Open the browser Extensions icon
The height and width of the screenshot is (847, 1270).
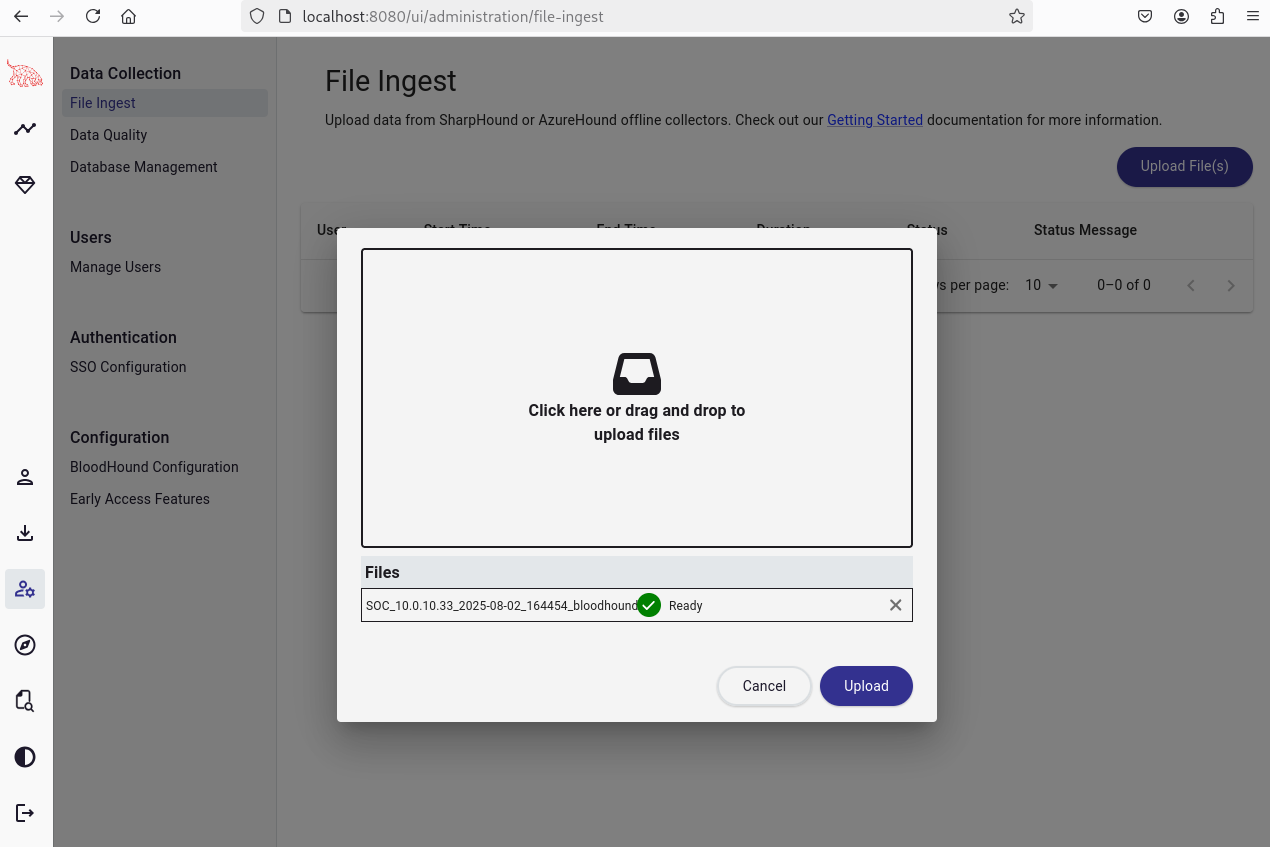pyautogui.click(x=1217, y=16)
